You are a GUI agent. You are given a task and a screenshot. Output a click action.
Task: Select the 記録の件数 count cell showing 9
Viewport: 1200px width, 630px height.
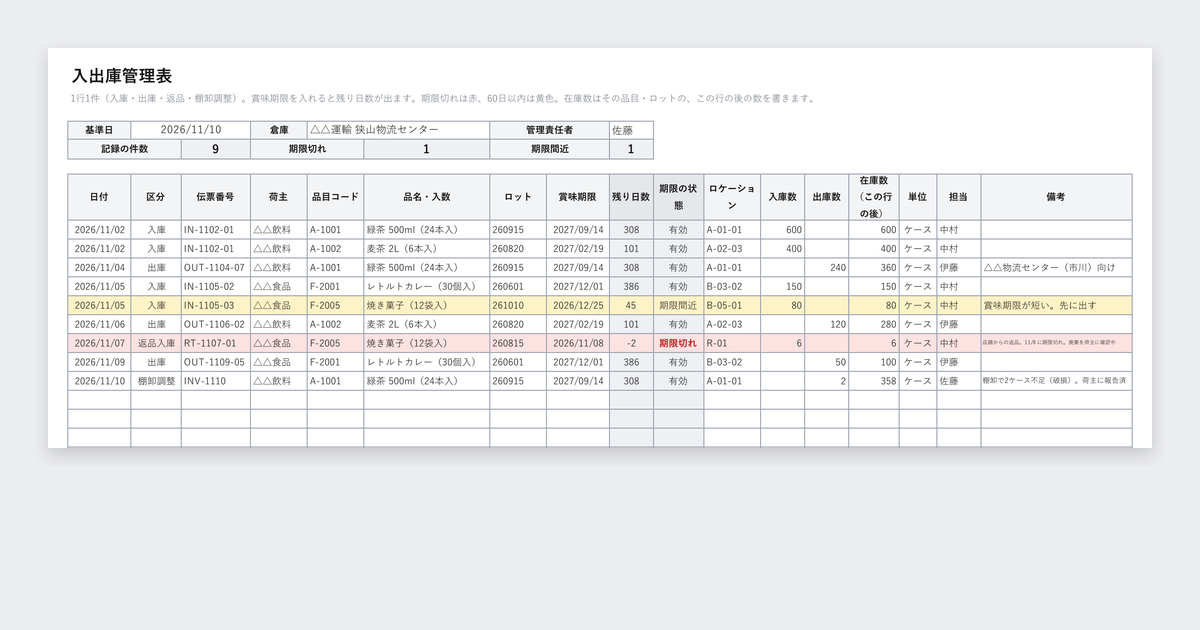(x=215, y=149)
